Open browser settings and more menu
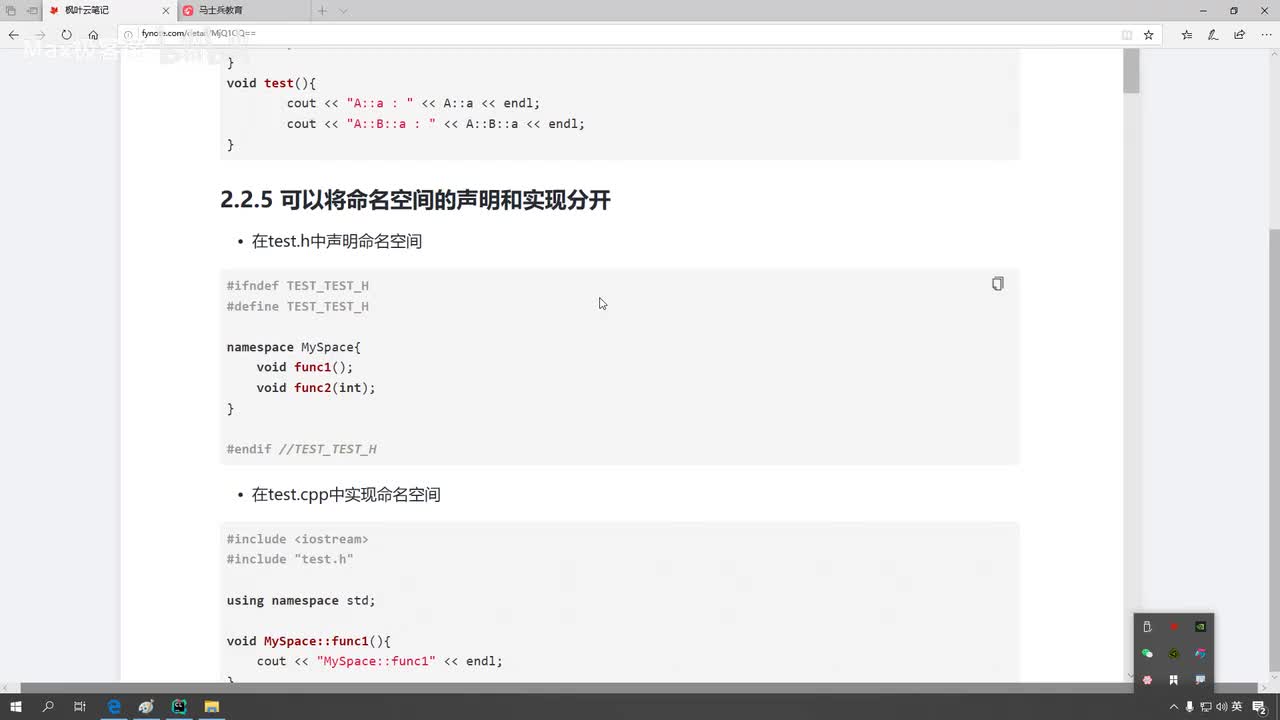The image size is (1280, 720). 1265,34
